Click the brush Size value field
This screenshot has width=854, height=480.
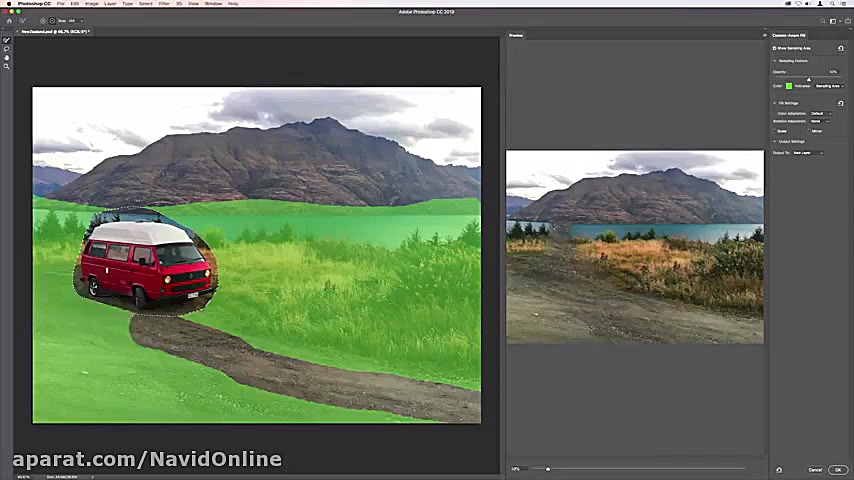click(71, 21)
